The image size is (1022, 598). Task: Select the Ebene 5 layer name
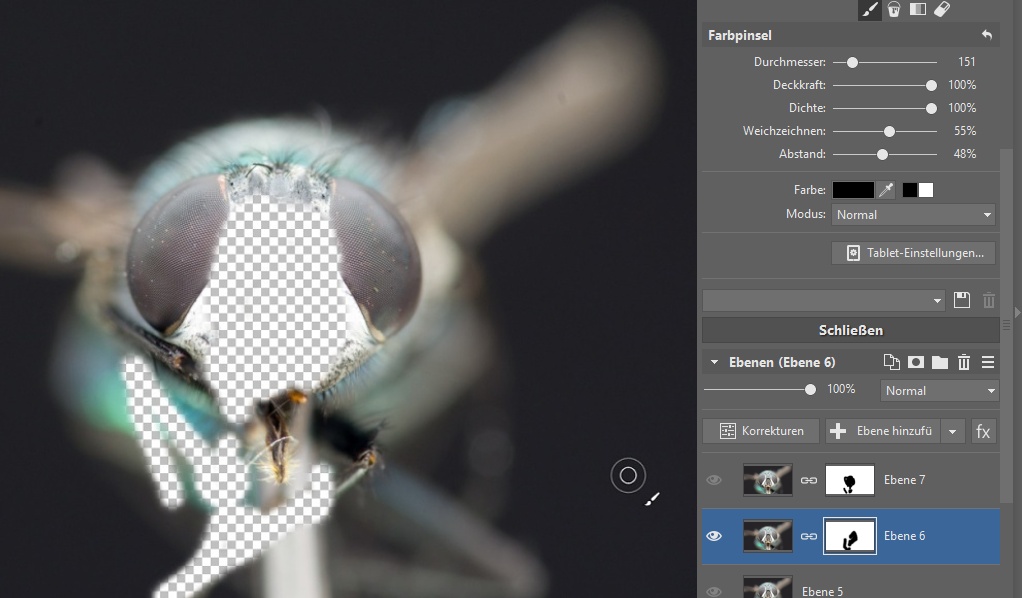822,591
